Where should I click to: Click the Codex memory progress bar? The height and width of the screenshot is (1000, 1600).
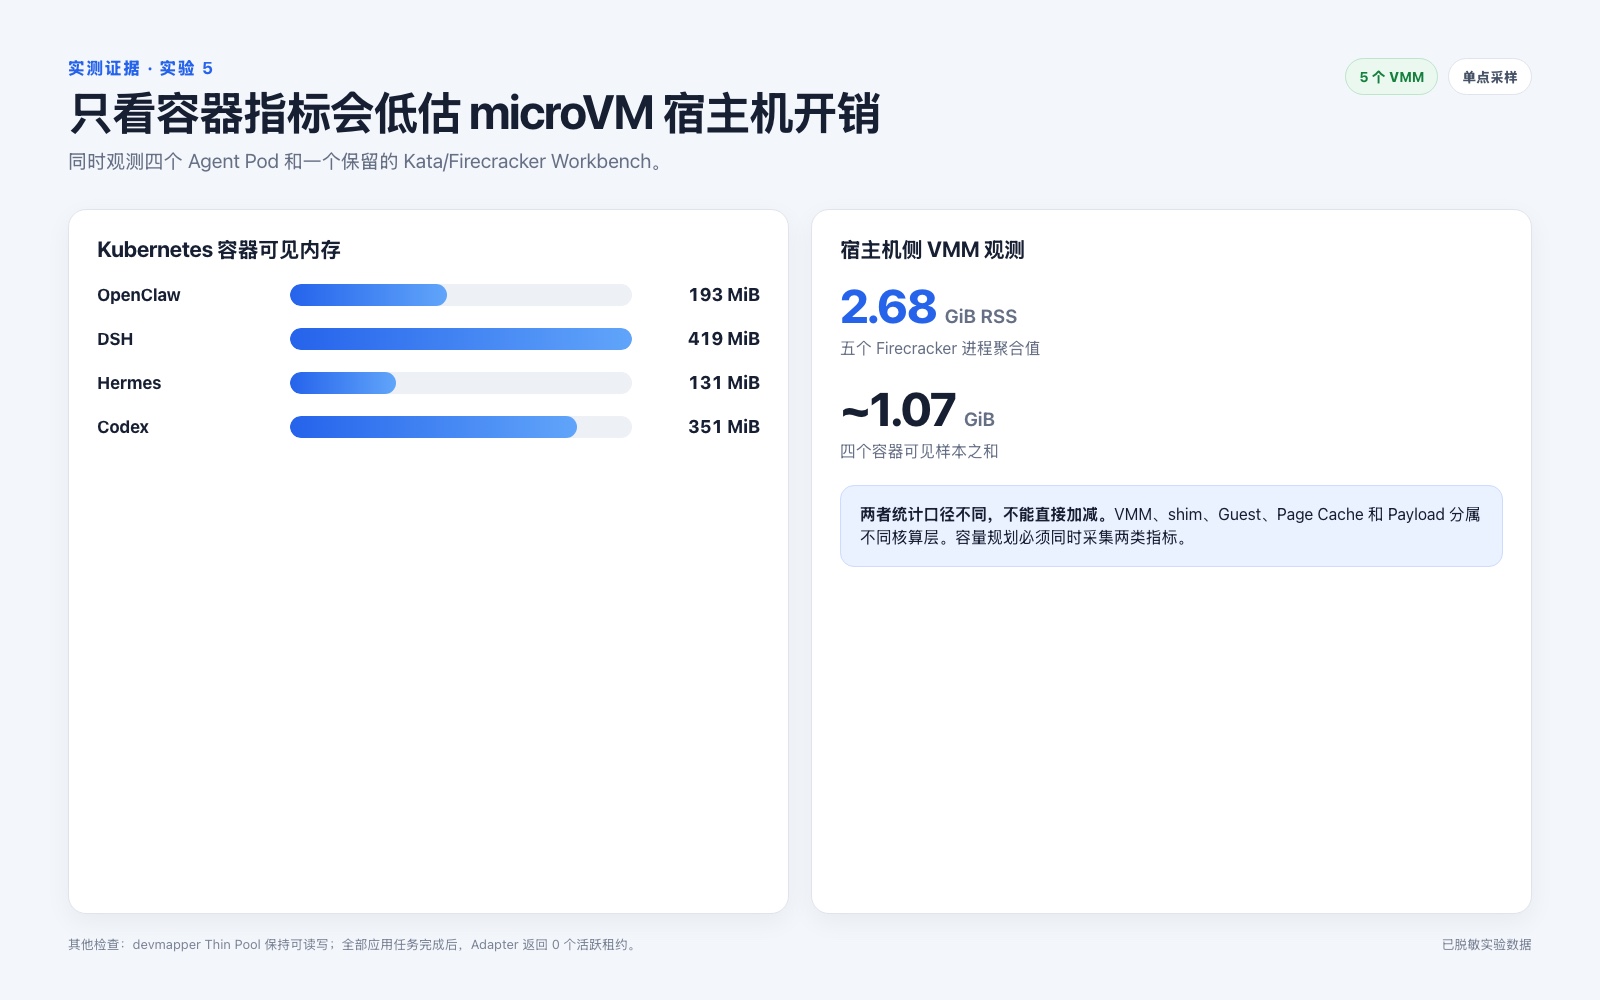(461, 427)
